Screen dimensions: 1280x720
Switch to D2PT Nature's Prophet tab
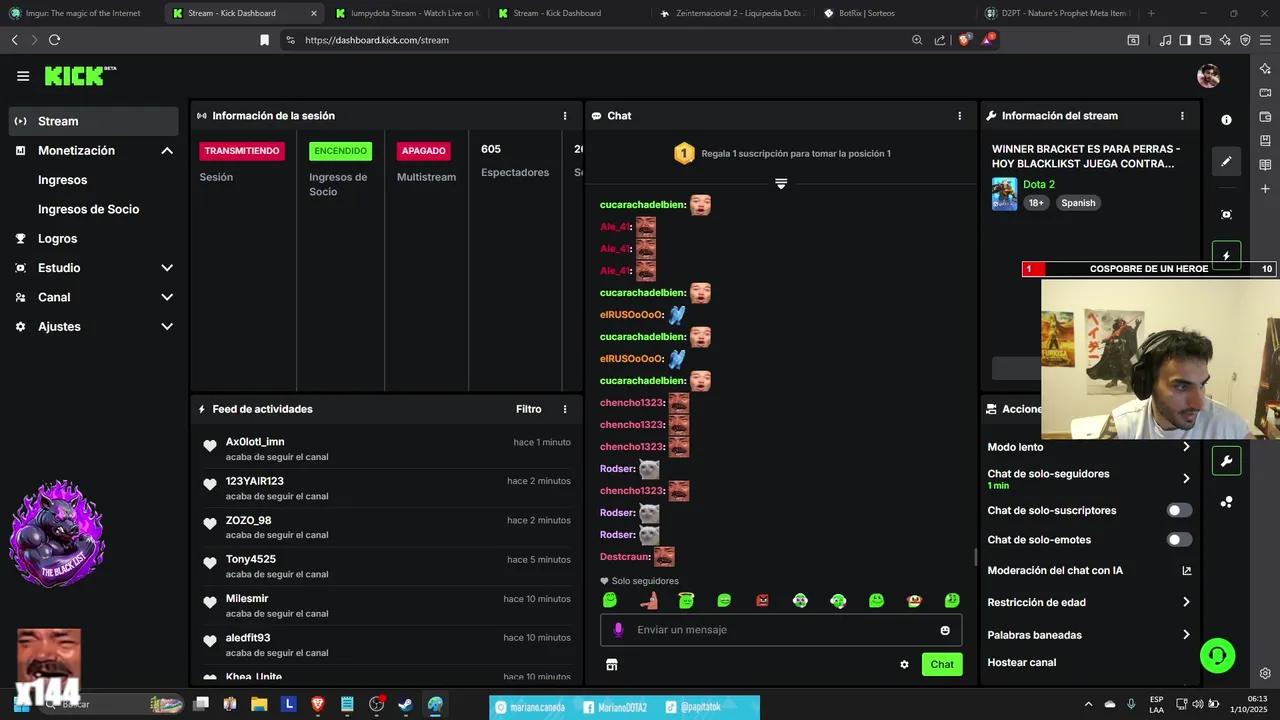1057,13
